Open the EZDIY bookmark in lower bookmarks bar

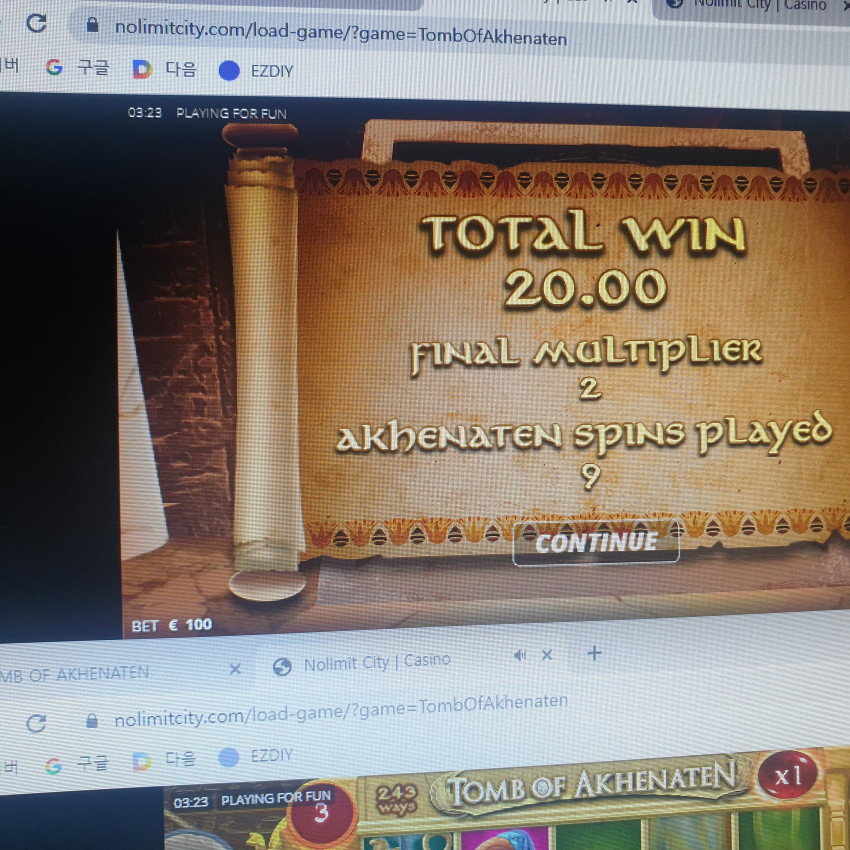coord(271,755)
